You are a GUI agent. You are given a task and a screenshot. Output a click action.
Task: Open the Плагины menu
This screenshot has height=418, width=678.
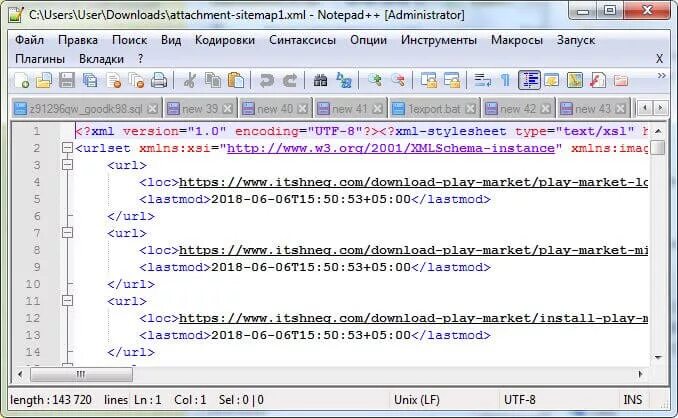click(x=40, y=59)
